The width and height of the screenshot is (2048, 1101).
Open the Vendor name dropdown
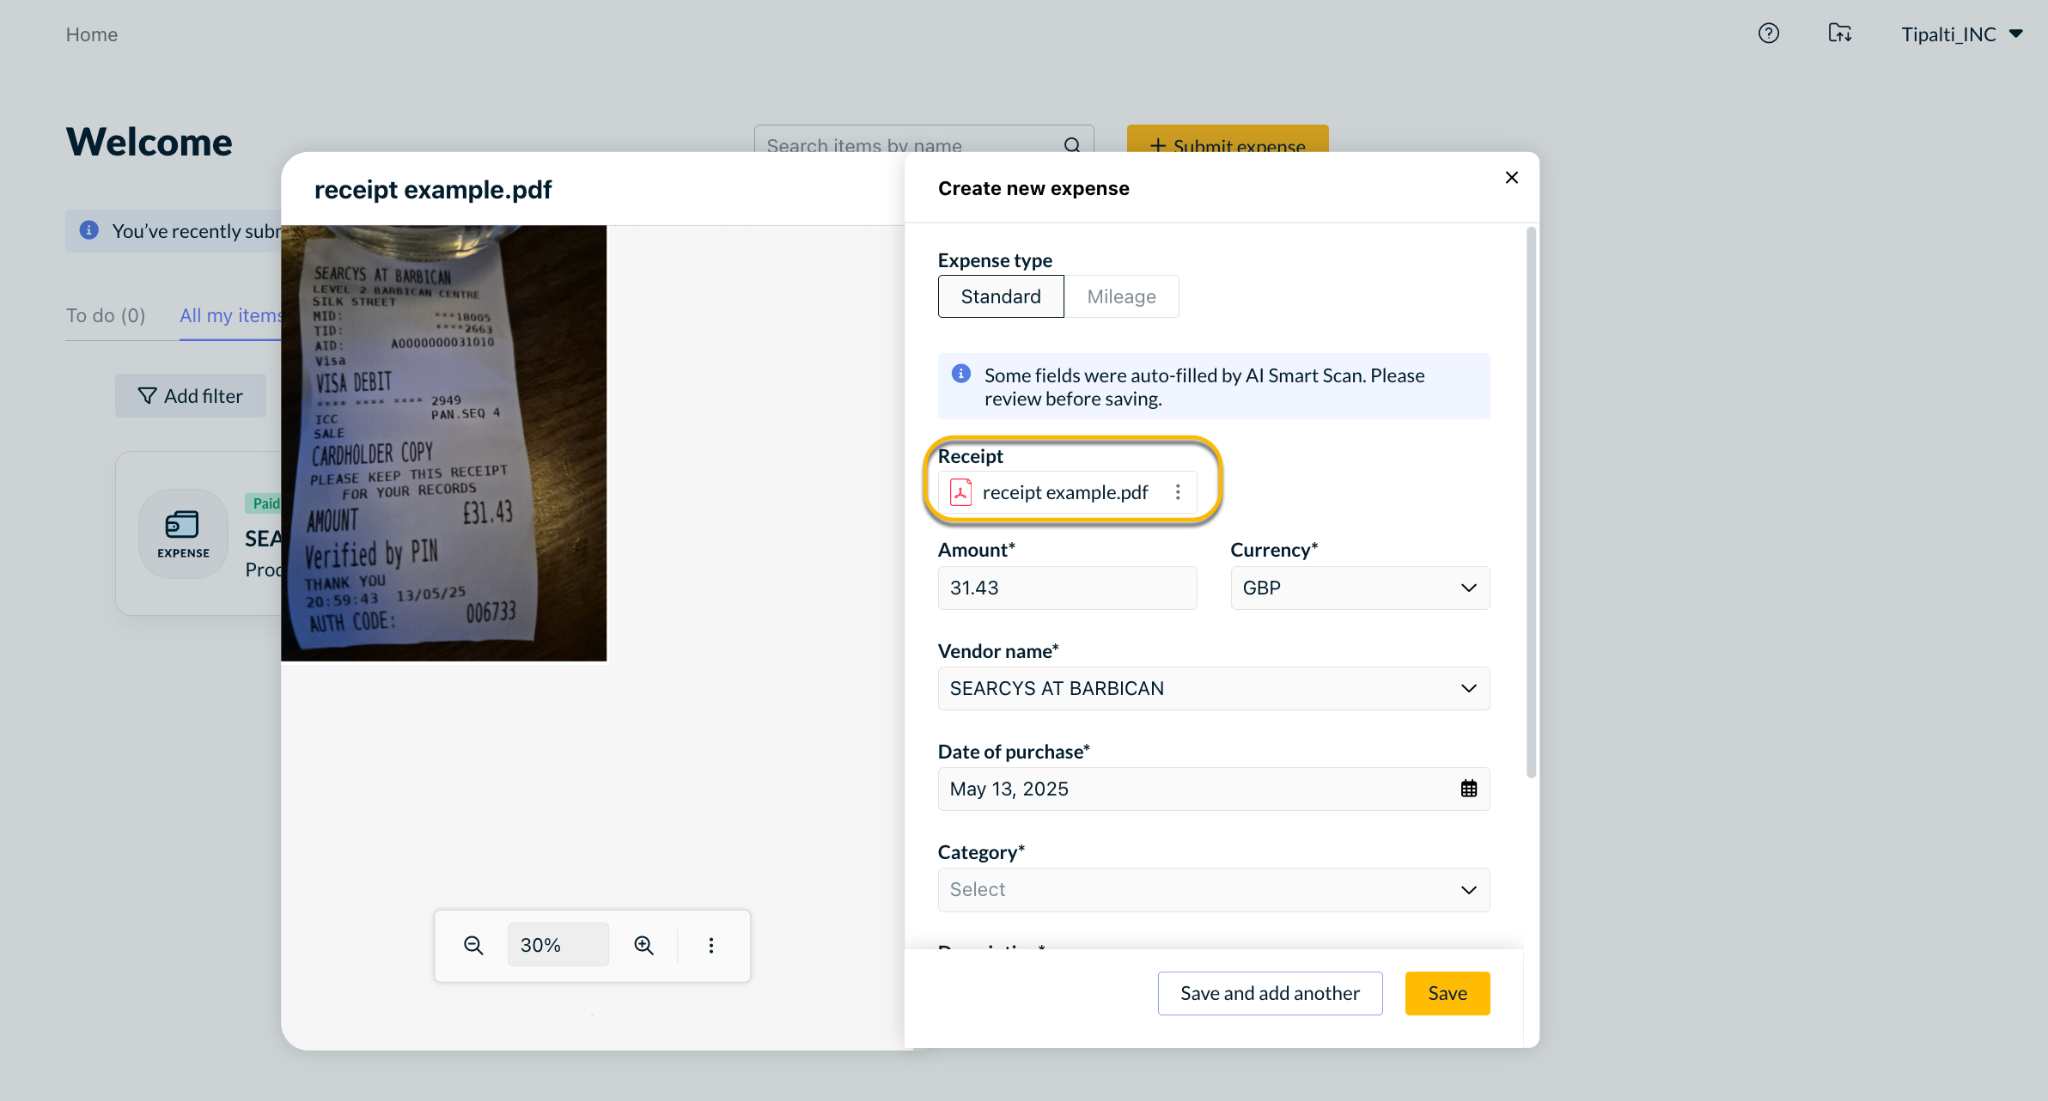pos(1213,689)
